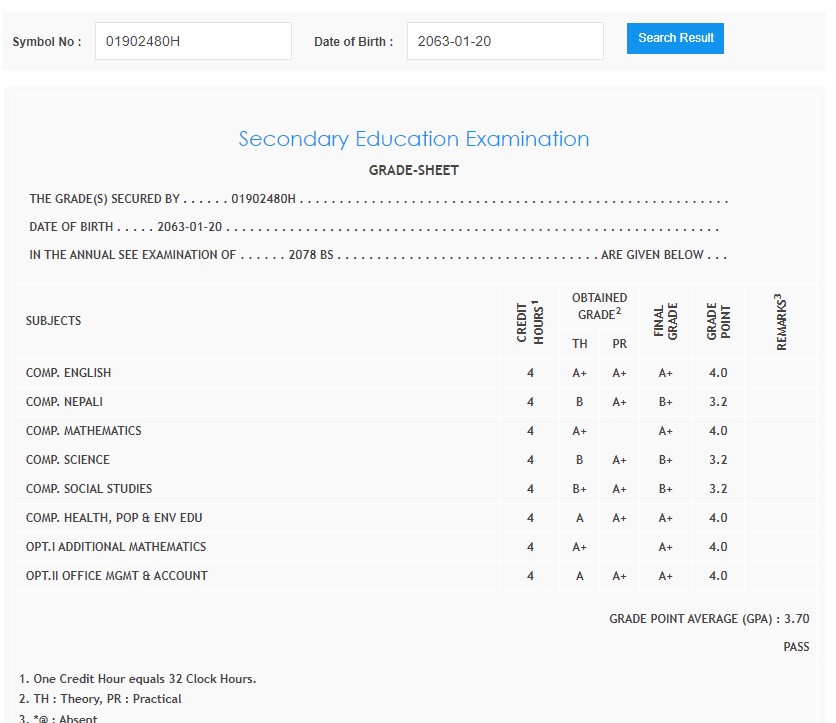
Task: Click COMP. HEALTH, POP & ENV EDU subject
Action: pyautogui.click(x=114, y=518)
